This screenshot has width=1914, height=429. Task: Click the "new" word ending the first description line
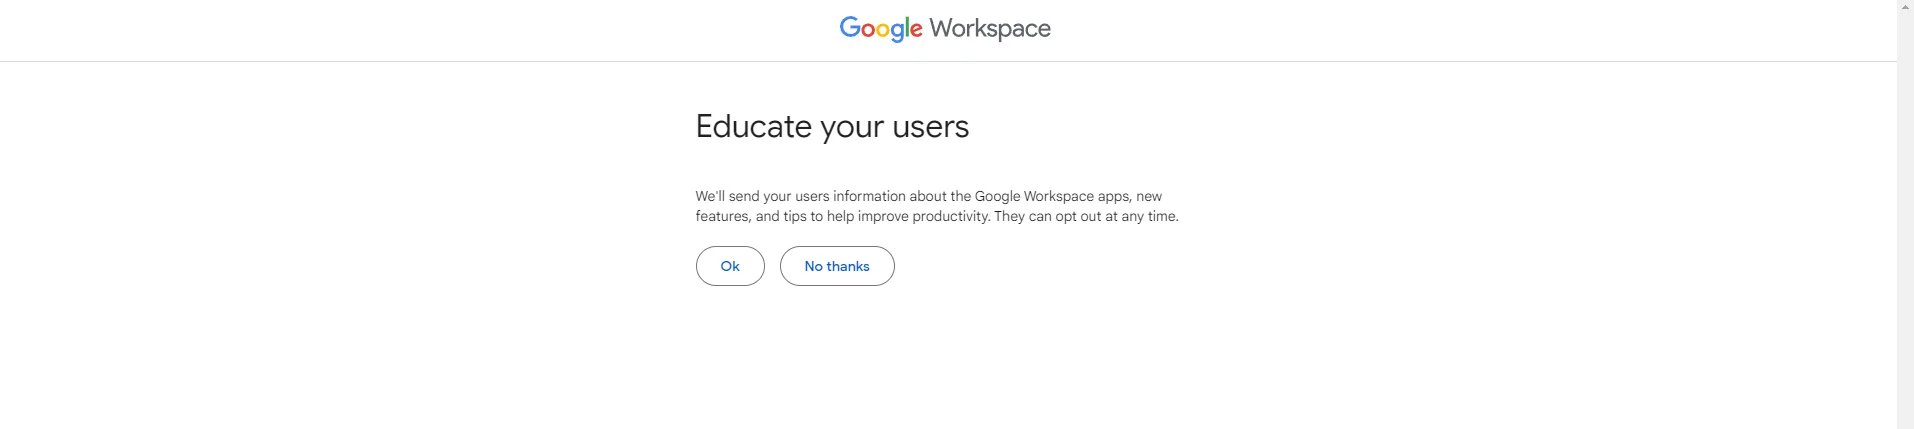coord(1149,197)
